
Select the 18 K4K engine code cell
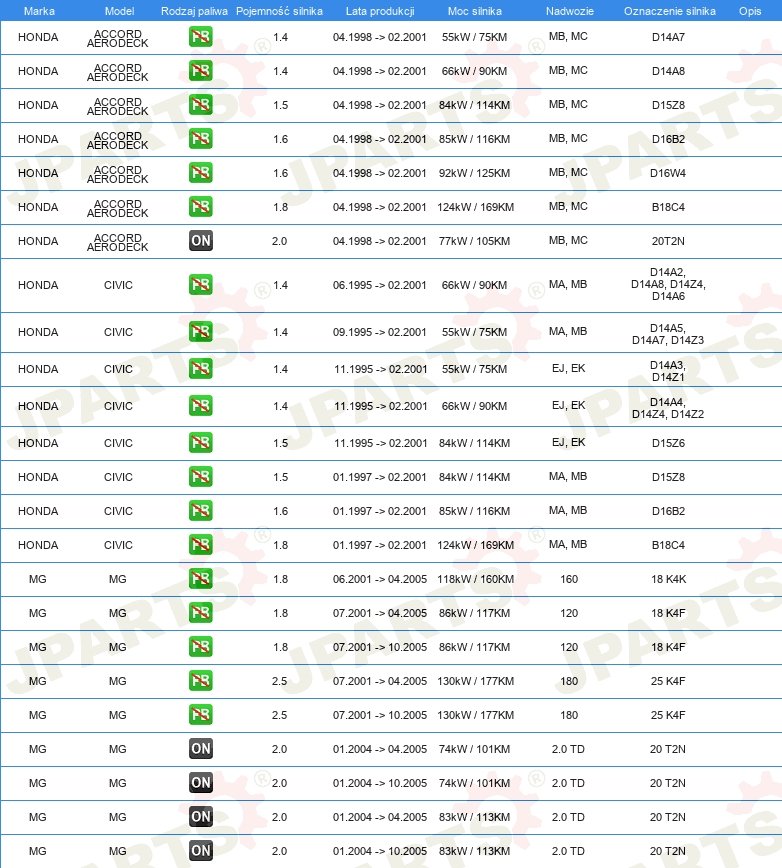[668, 580]
